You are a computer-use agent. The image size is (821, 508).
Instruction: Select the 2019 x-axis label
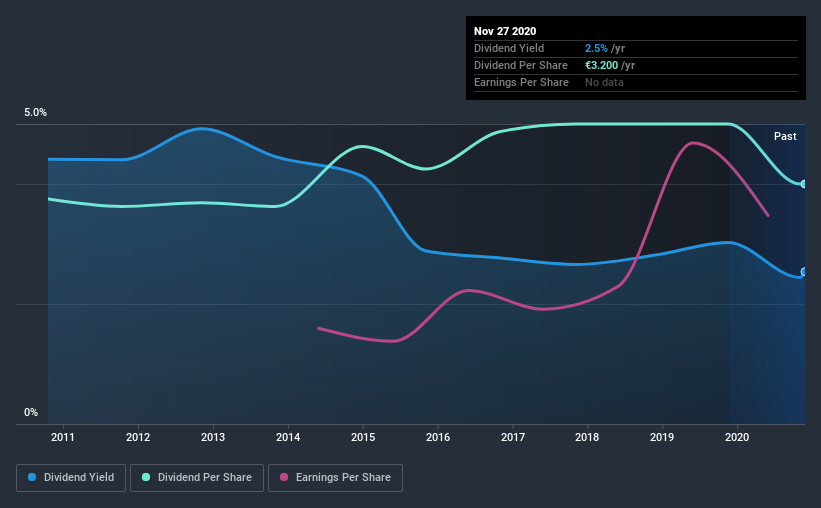coord(662,437)
